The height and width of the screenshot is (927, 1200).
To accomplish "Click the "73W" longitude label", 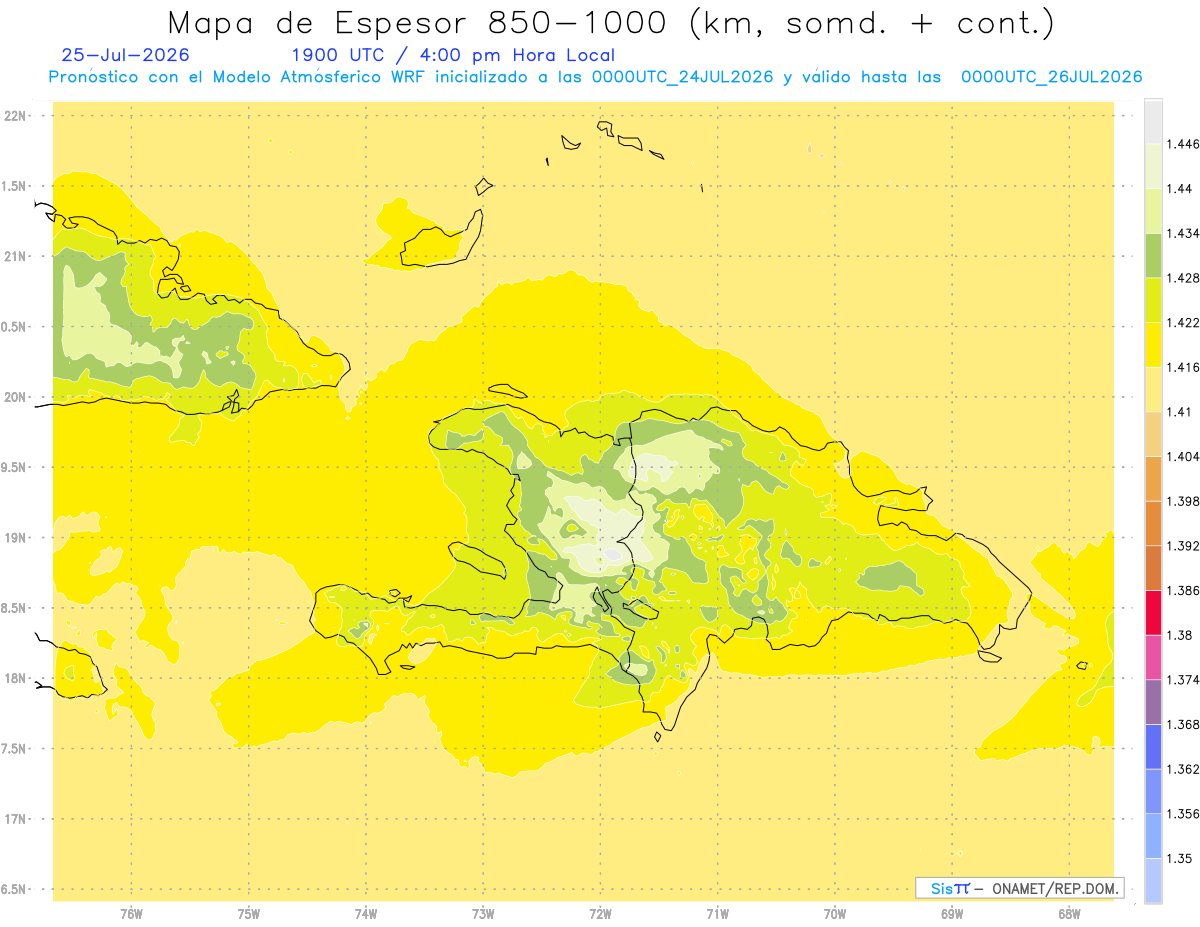I will tap(483, 914).
